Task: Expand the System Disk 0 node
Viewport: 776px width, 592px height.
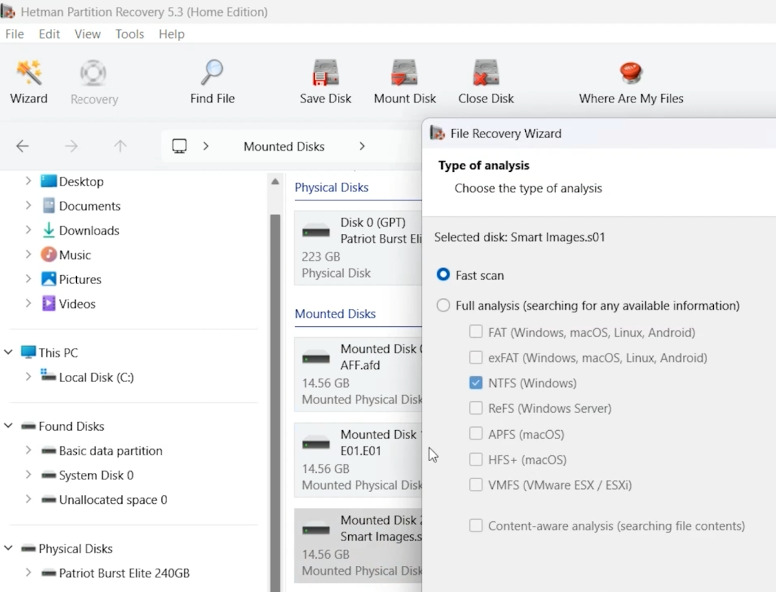Action: click(28, 475)
